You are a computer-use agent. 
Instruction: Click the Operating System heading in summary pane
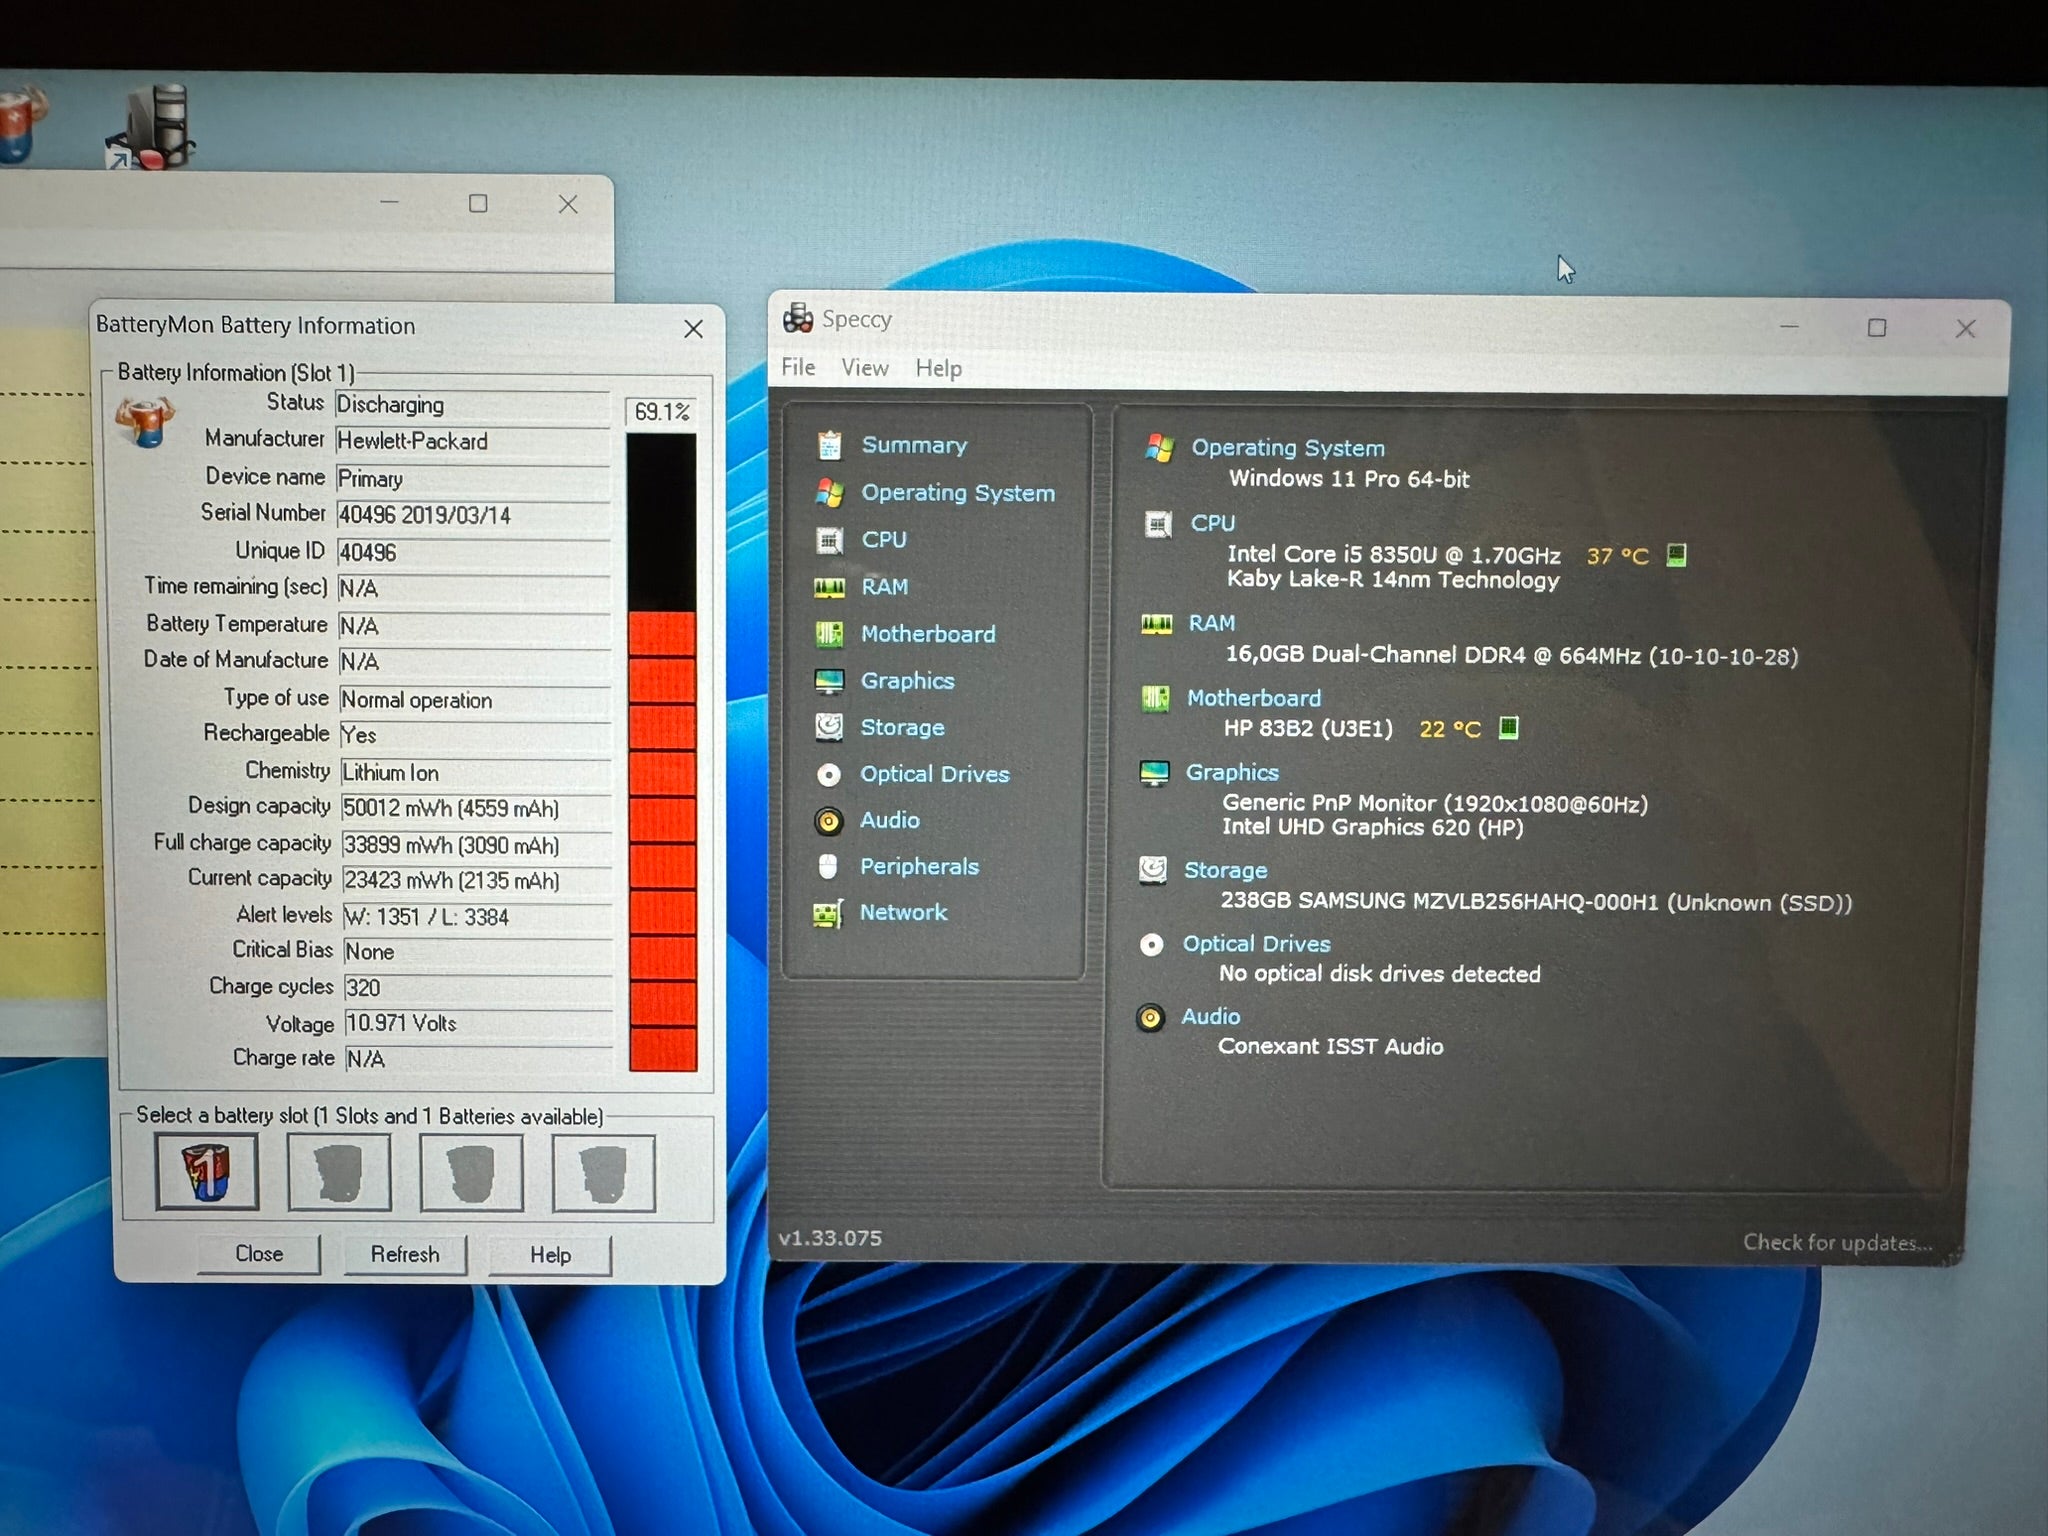coord(1288,448)
